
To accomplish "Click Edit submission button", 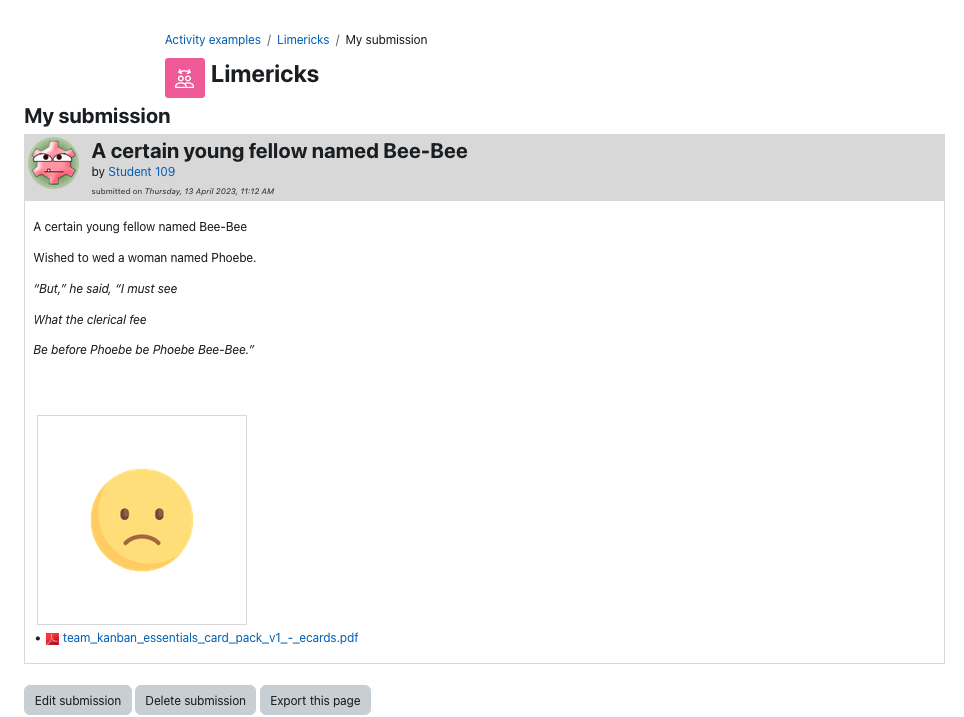I will 78,700.
